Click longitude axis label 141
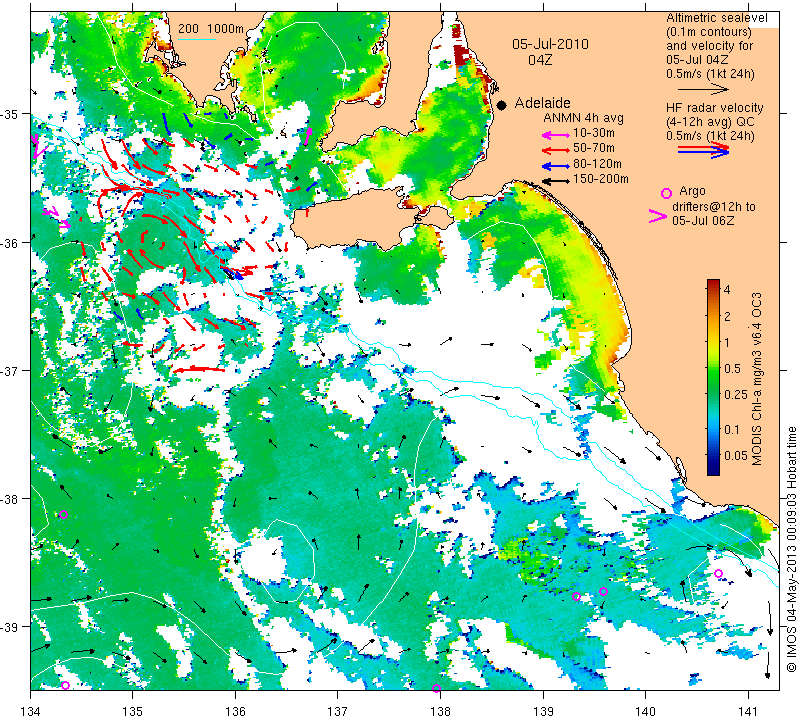800x720 pixels. [748, 710]
